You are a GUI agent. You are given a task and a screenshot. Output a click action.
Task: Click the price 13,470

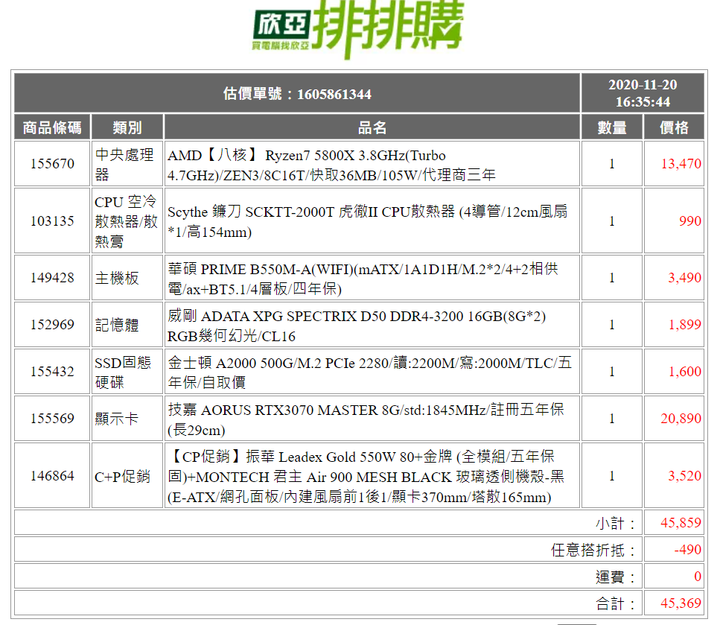click(681, 164)
